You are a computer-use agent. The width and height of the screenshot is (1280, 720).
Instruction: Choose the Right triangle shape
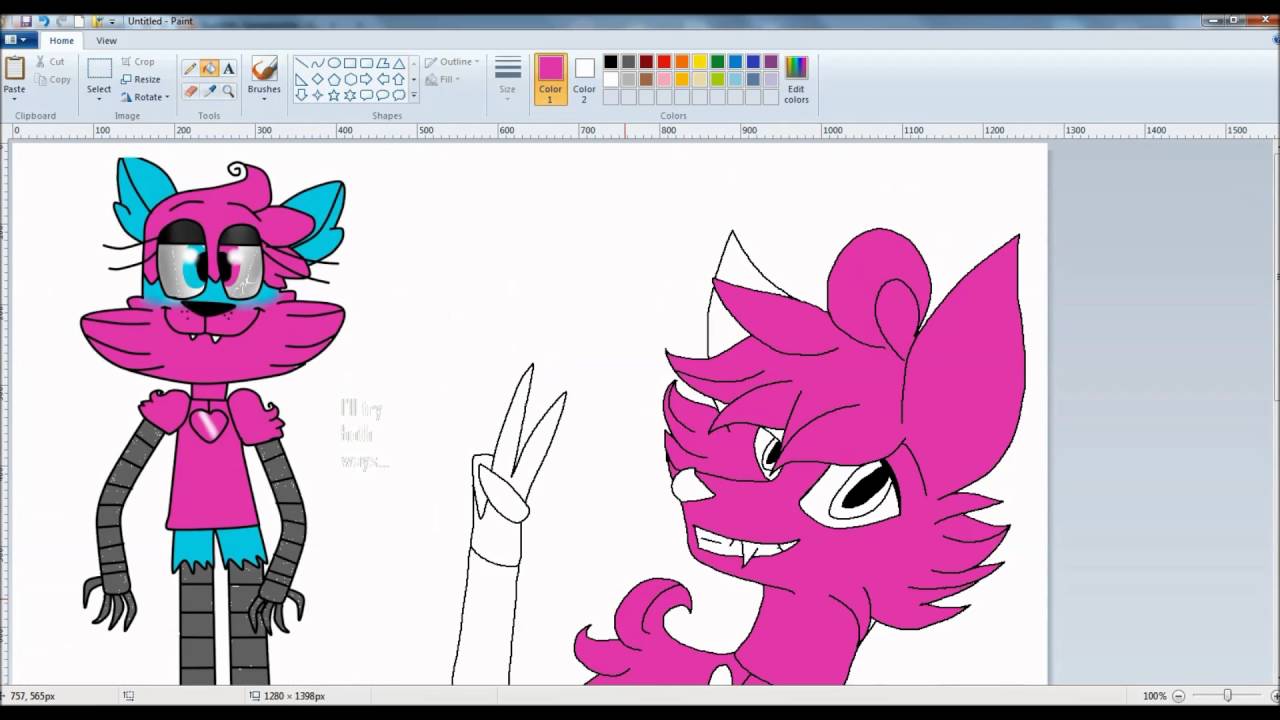[301, 79]
